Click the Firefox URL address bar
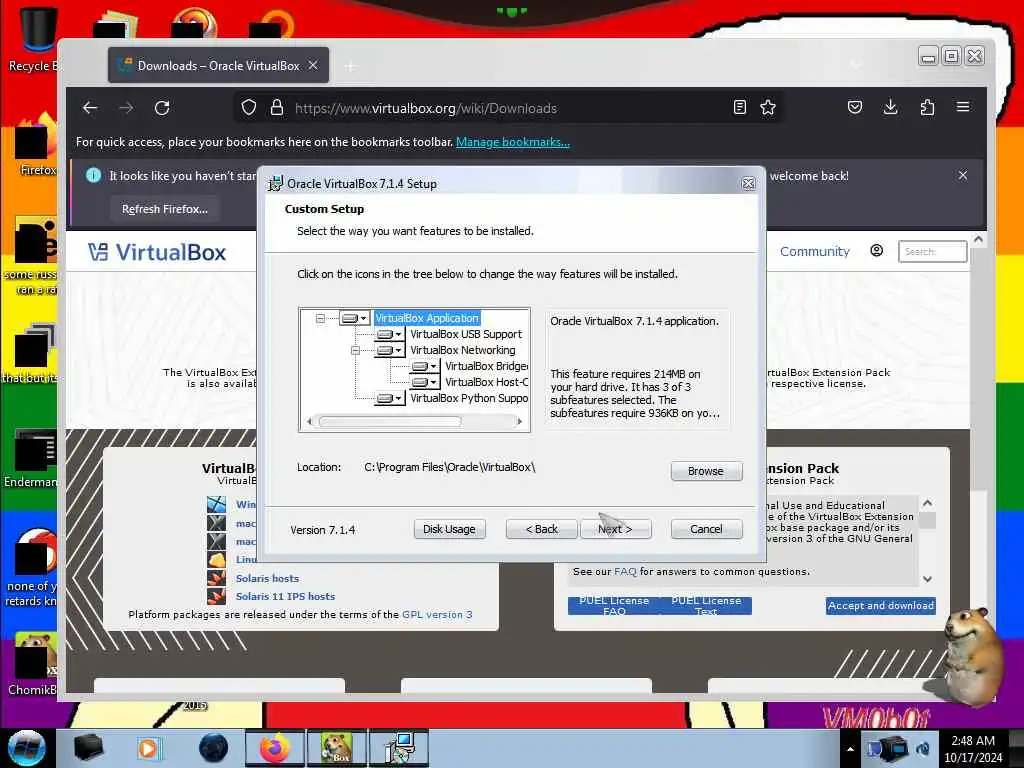Screen dimensions: 1024x768 [x=509, y=108]
